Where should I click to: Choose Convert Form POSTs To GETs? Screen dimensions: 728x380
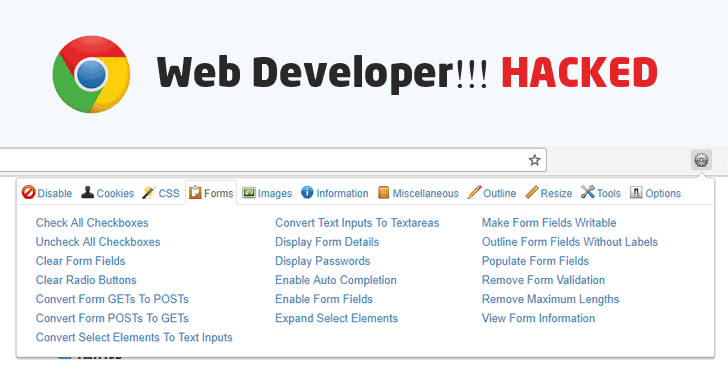[x=112, y=318]
